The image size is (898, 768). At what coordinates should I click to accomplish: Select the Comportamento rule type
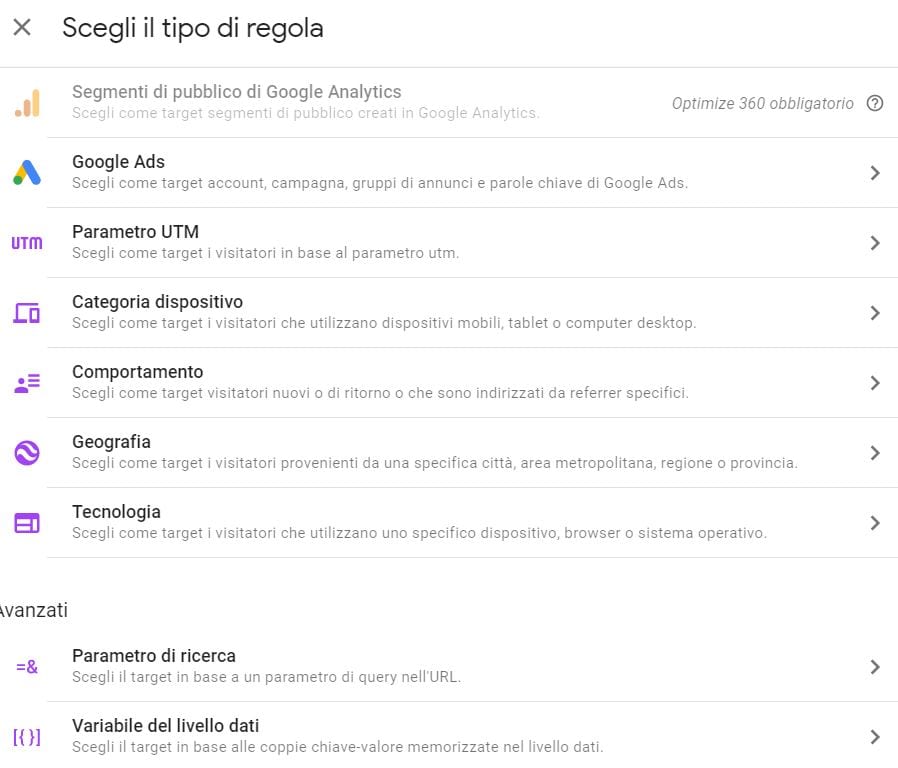point(138,372)
